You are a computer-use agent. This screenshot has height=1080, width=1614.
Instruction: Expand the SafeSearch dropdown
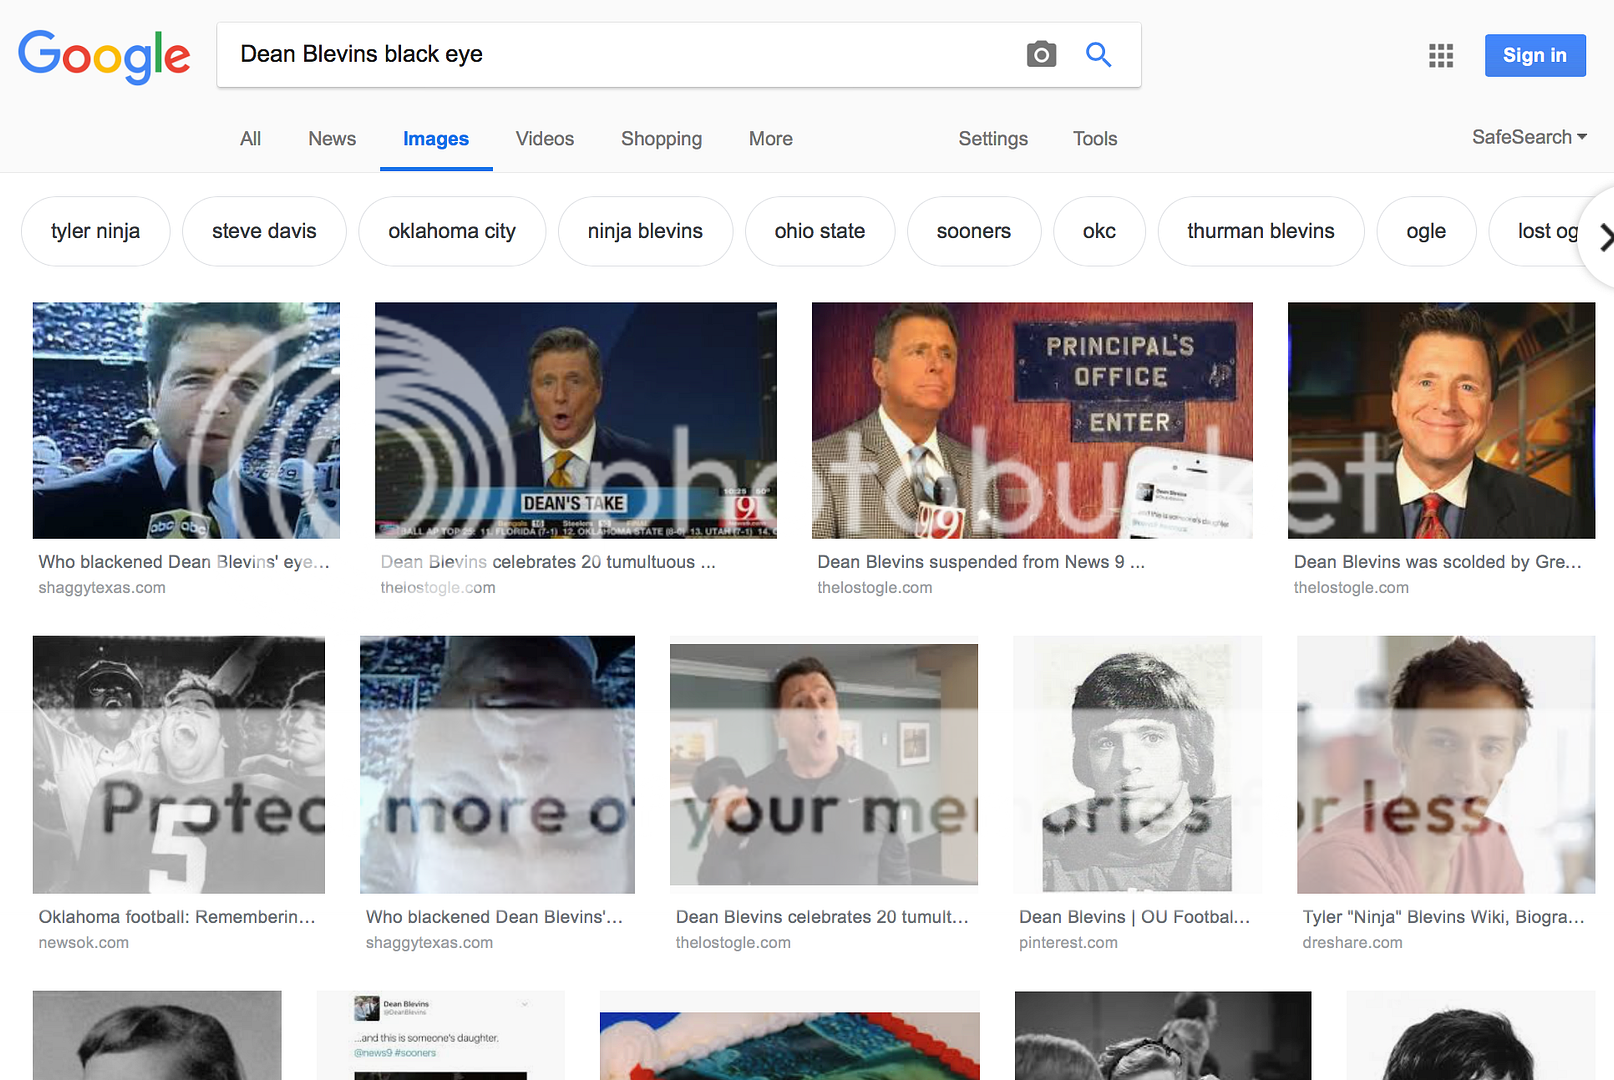click(x=1528, y=137)
